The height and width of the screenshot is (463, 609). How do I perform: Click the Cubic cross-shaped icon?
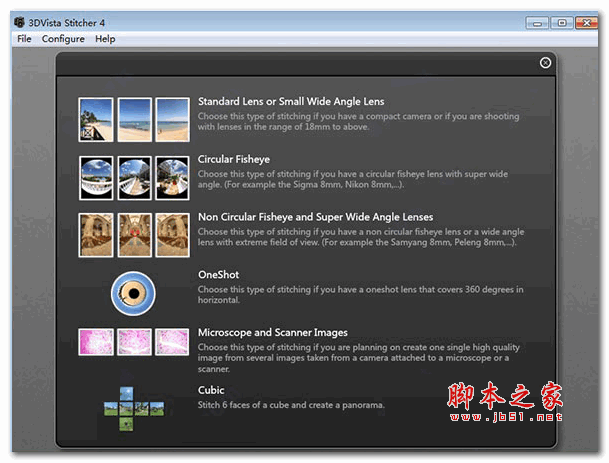(x=134, y=409)
